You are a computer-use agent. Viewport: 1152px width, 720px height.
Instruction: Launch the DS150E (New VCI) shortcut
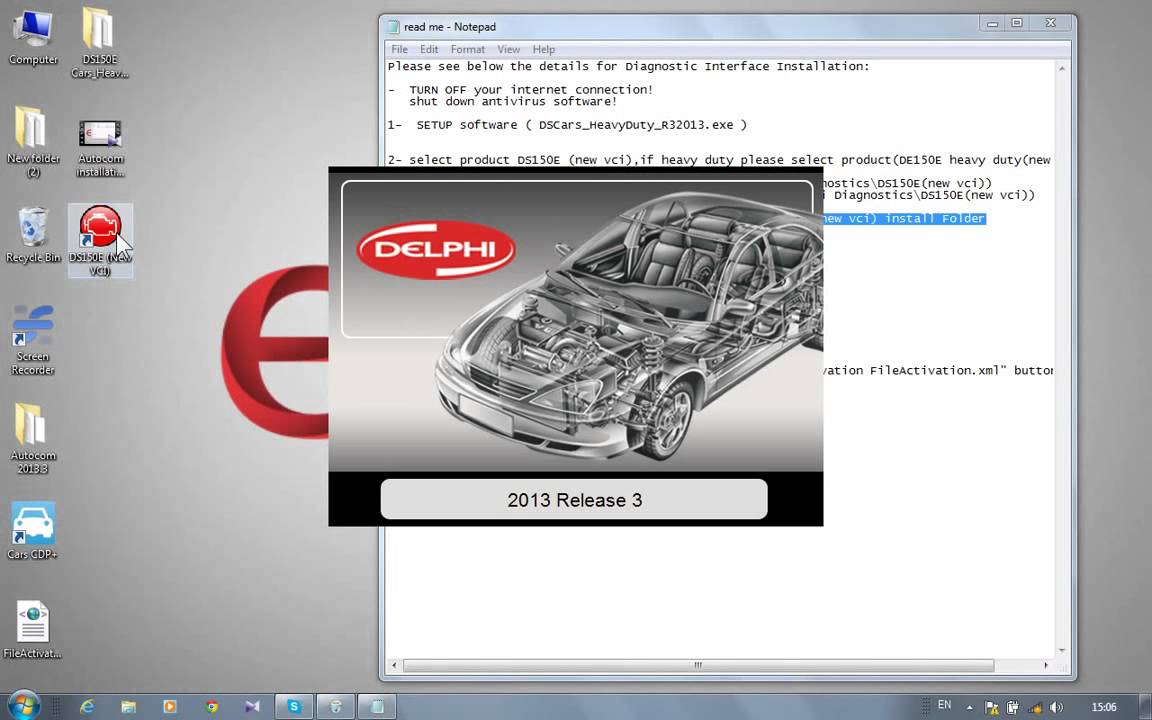pyautogui.click(x=100, y=240)
